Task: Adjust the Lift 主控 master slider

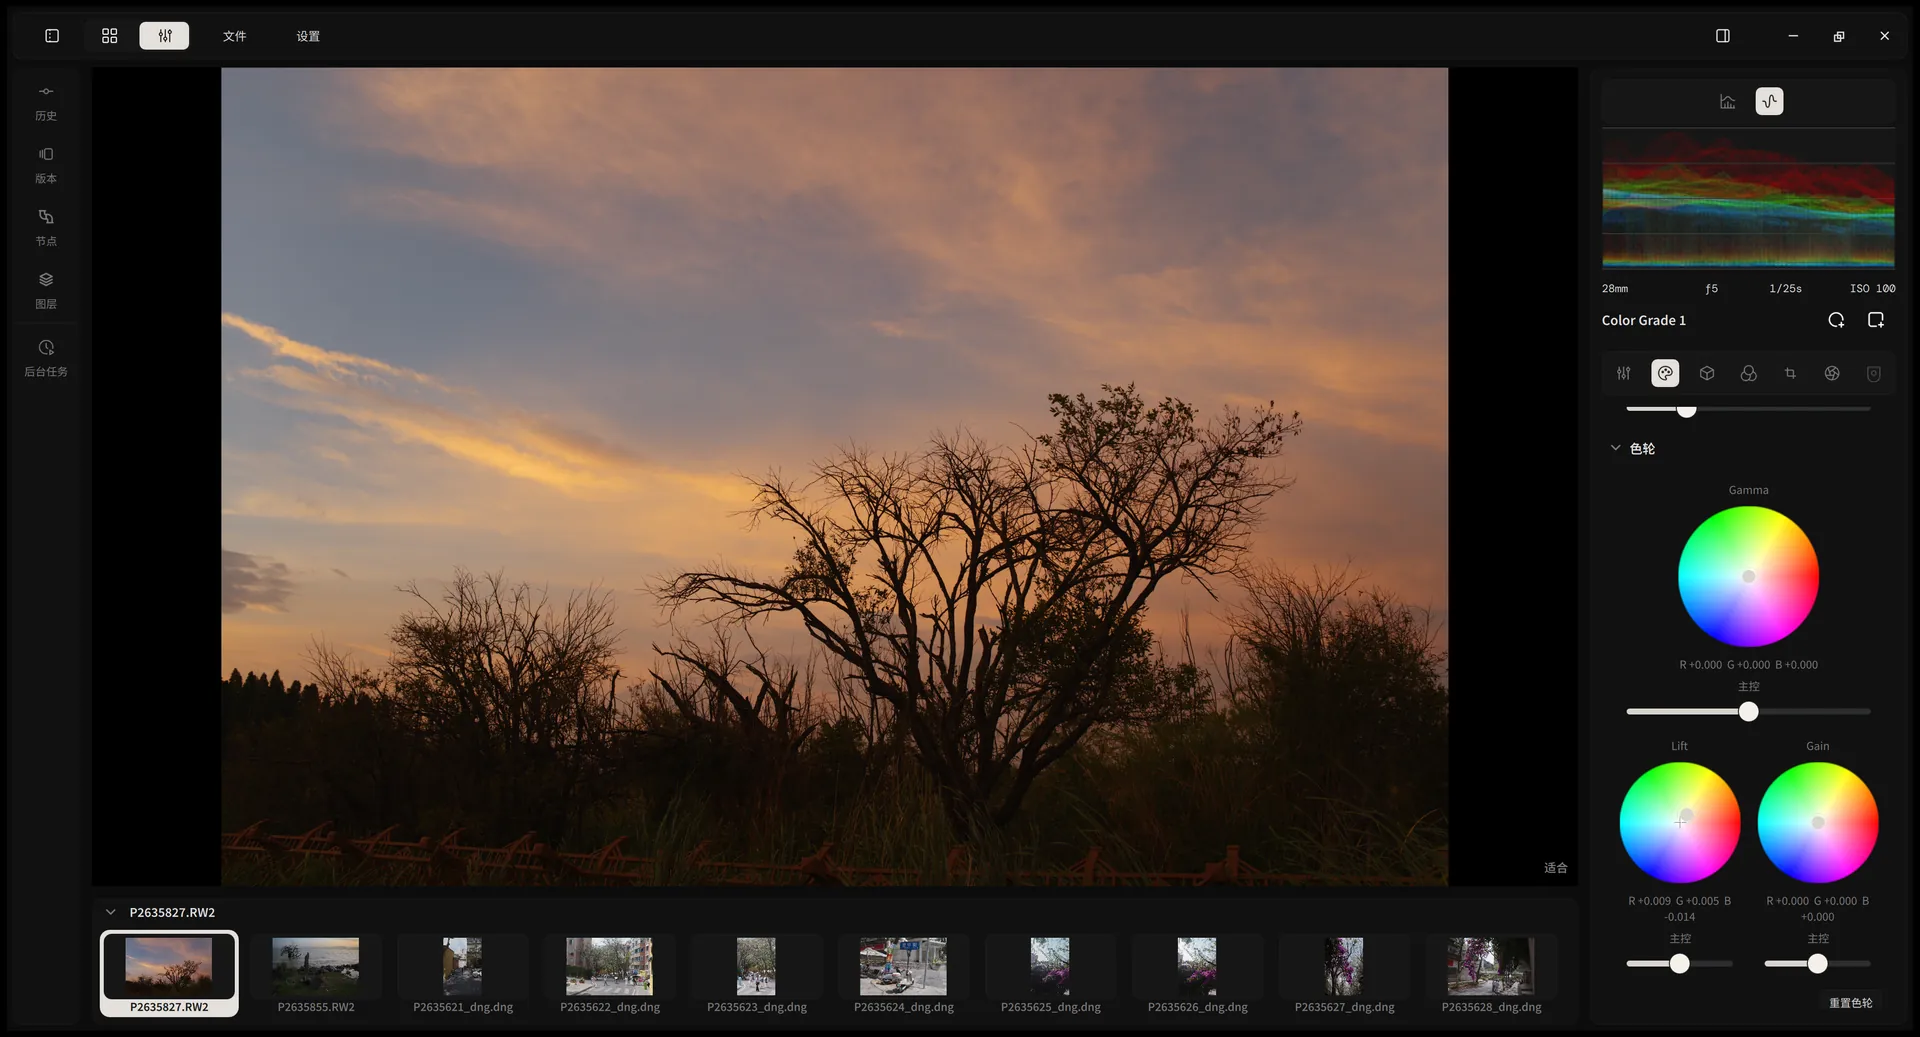Action: pos(1680,964)
